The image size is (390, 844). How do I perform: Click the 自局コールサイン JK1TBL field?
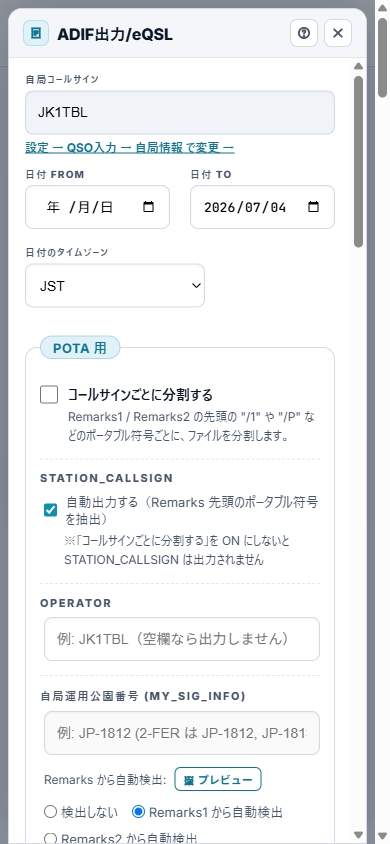tap(180, 112)
